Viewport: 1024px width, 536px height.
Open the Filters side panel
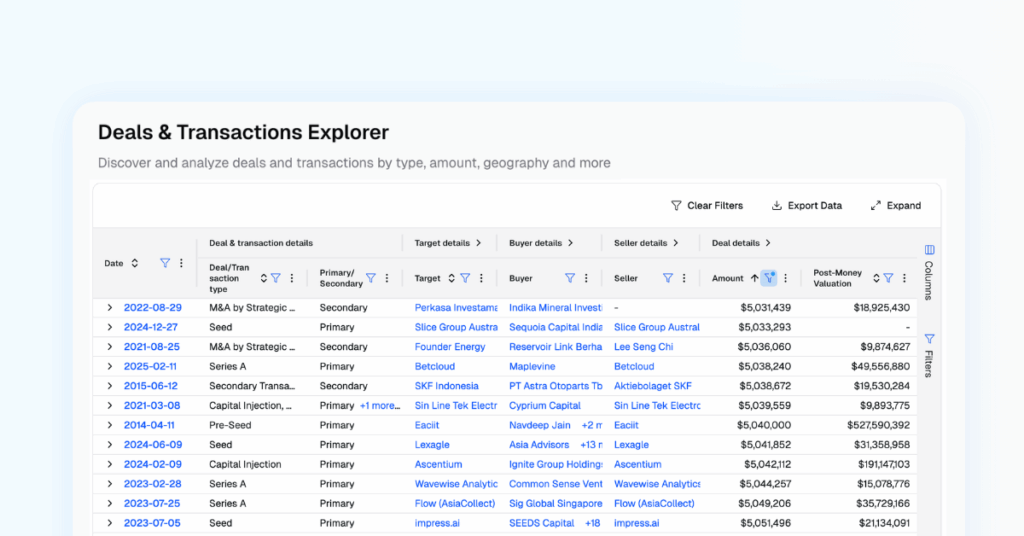(929, 356)
